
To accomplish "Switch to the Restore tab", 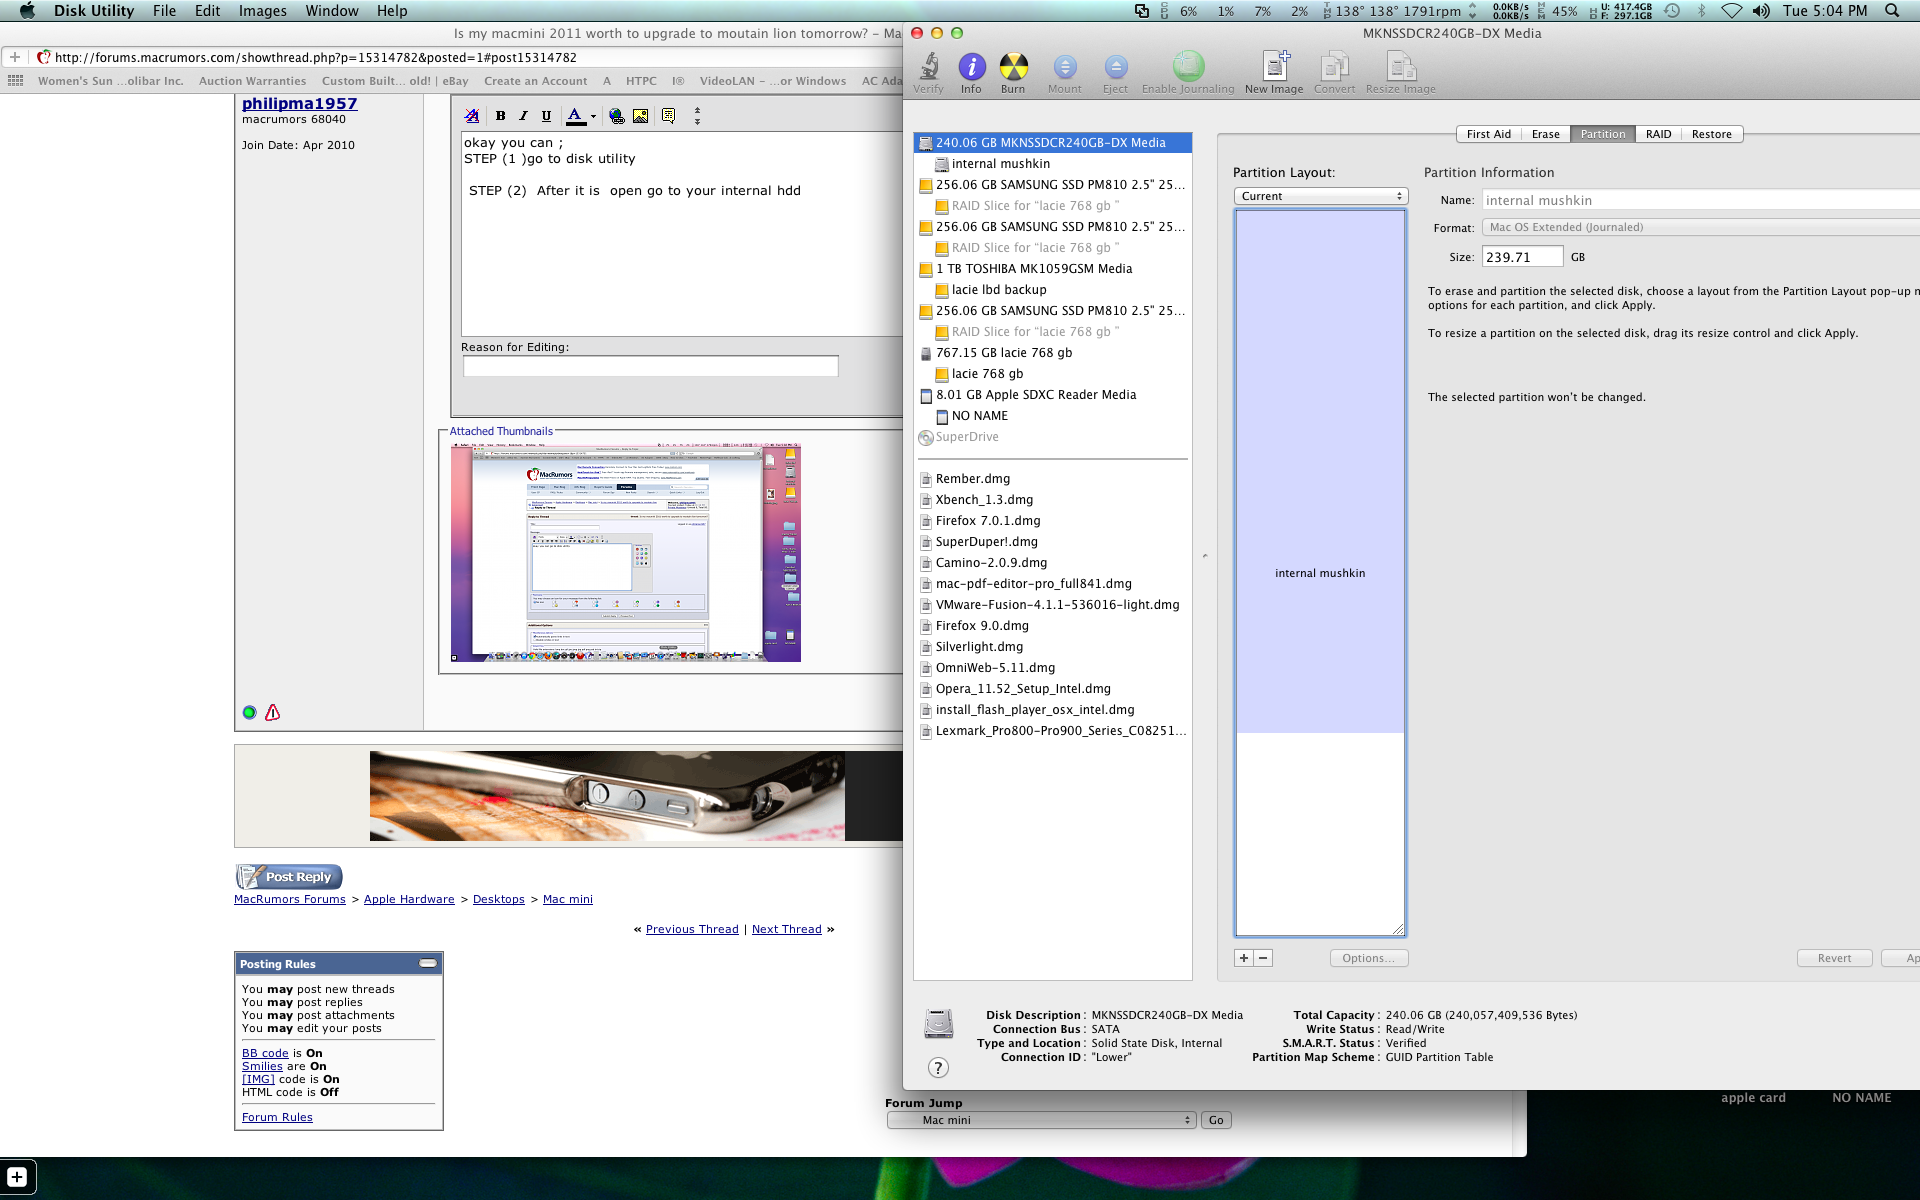I will 1711,134.
